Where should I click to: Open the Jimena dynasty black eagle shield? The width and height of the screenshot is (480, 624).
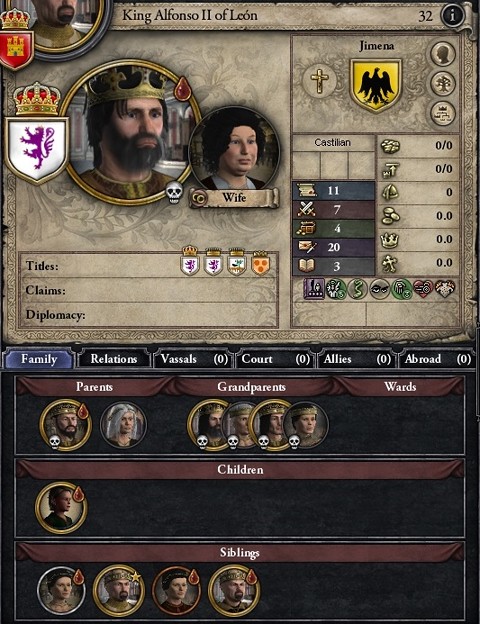pos(376,85)
